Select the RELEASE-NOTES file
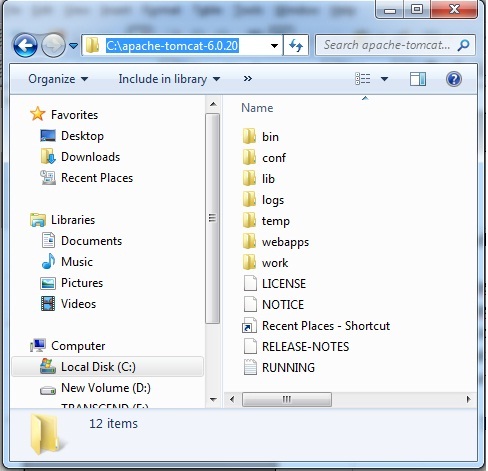Image resolution: width=488 pixels, height=471 pixels. (x=297, y=347)
